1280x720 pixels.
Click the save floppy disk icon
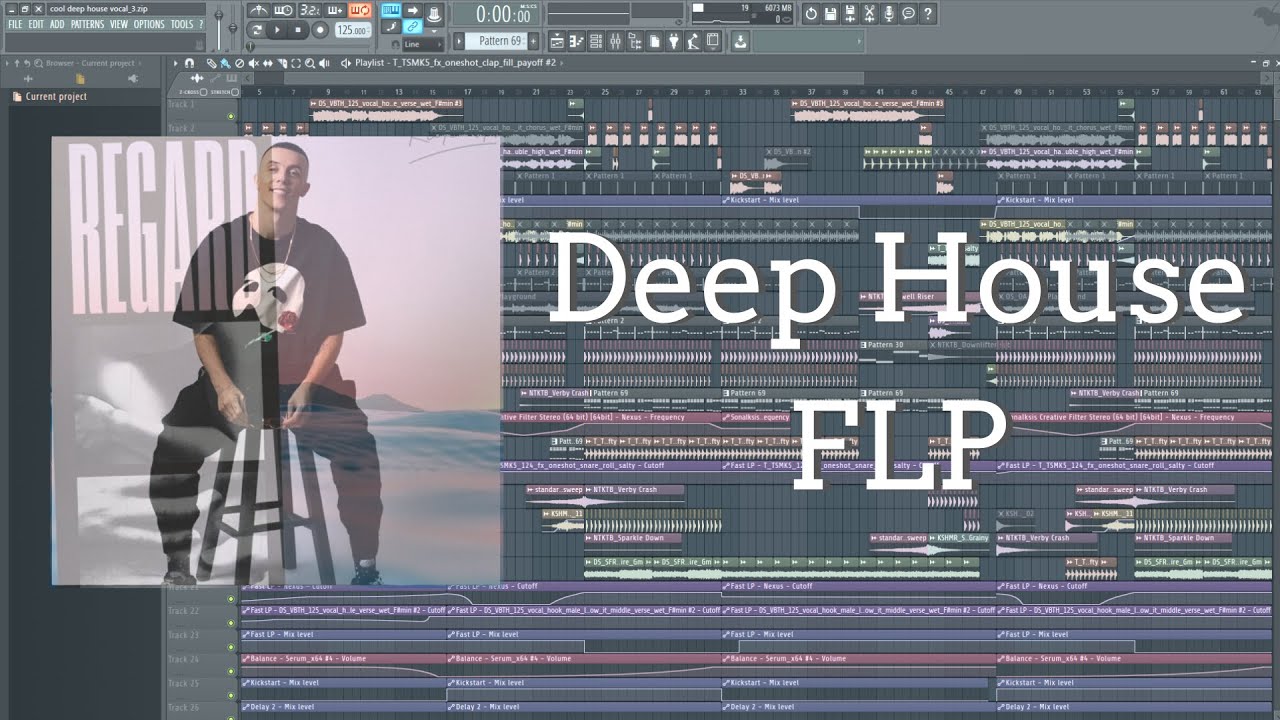[831, 13]
